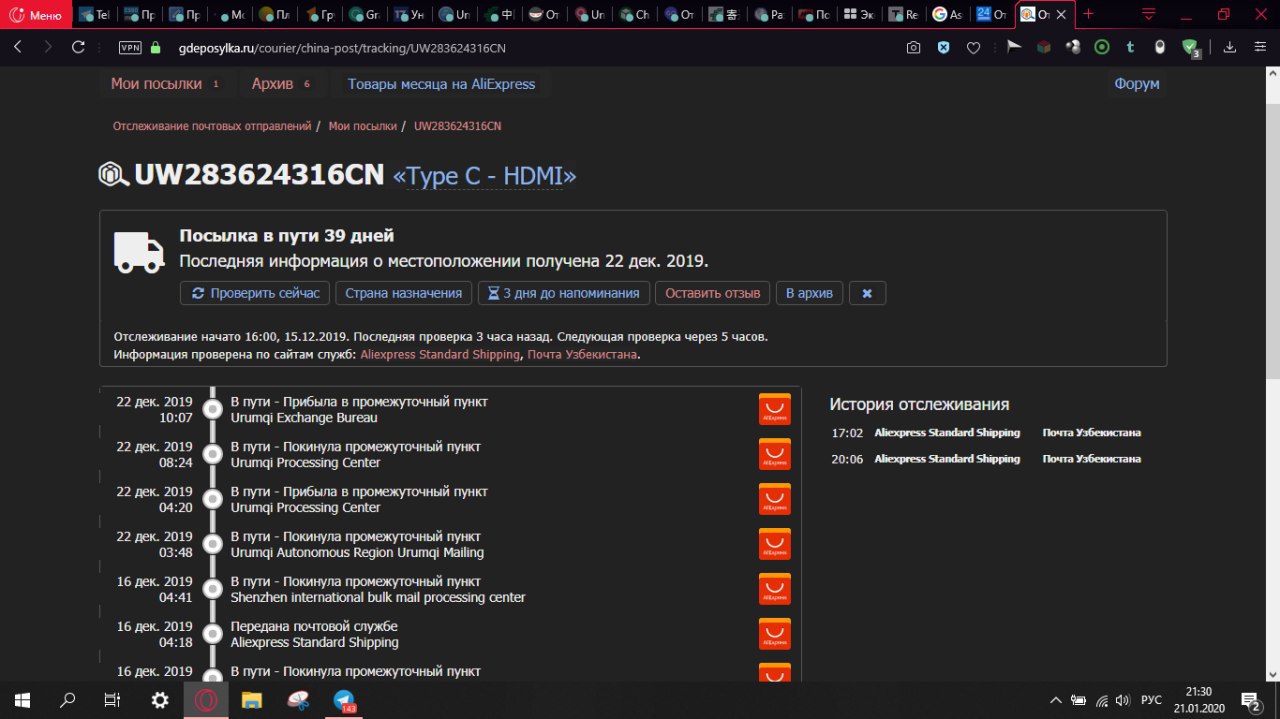Click the UW283624316CN breadcrumb link

coord(457,126)
